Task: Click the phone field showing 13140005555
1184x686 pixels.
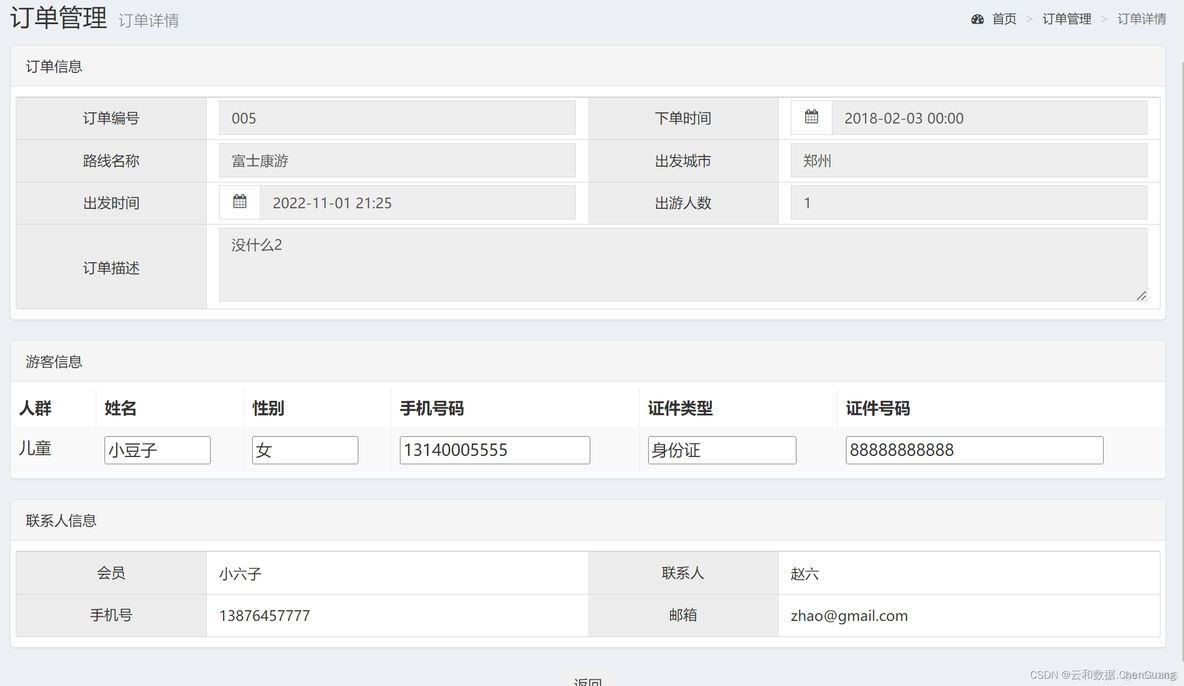Action: pyautogui.click(x=494, y=450)
